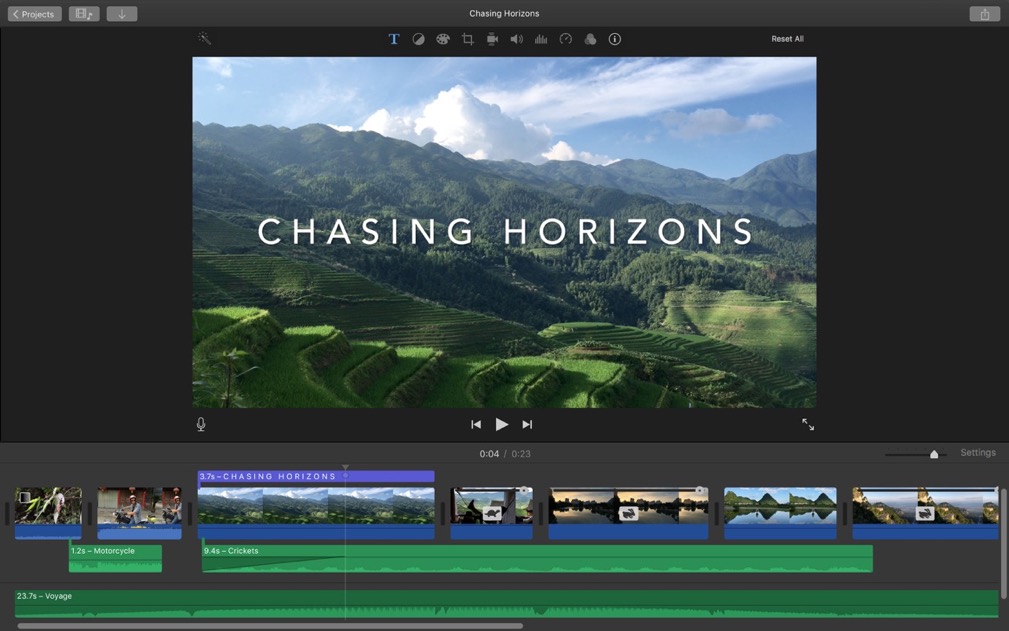Open the clip Volume controls
This screenshot has width=1009, height=631.
tap(516, 39)
